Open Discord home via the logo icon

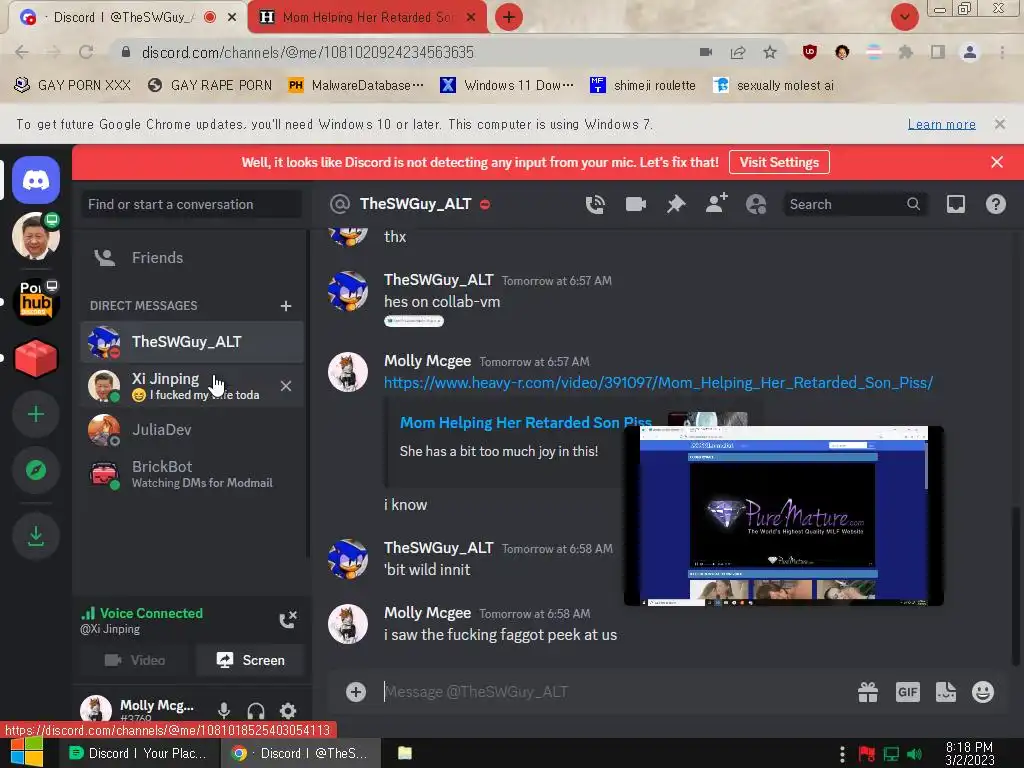[x=36, y=180]
